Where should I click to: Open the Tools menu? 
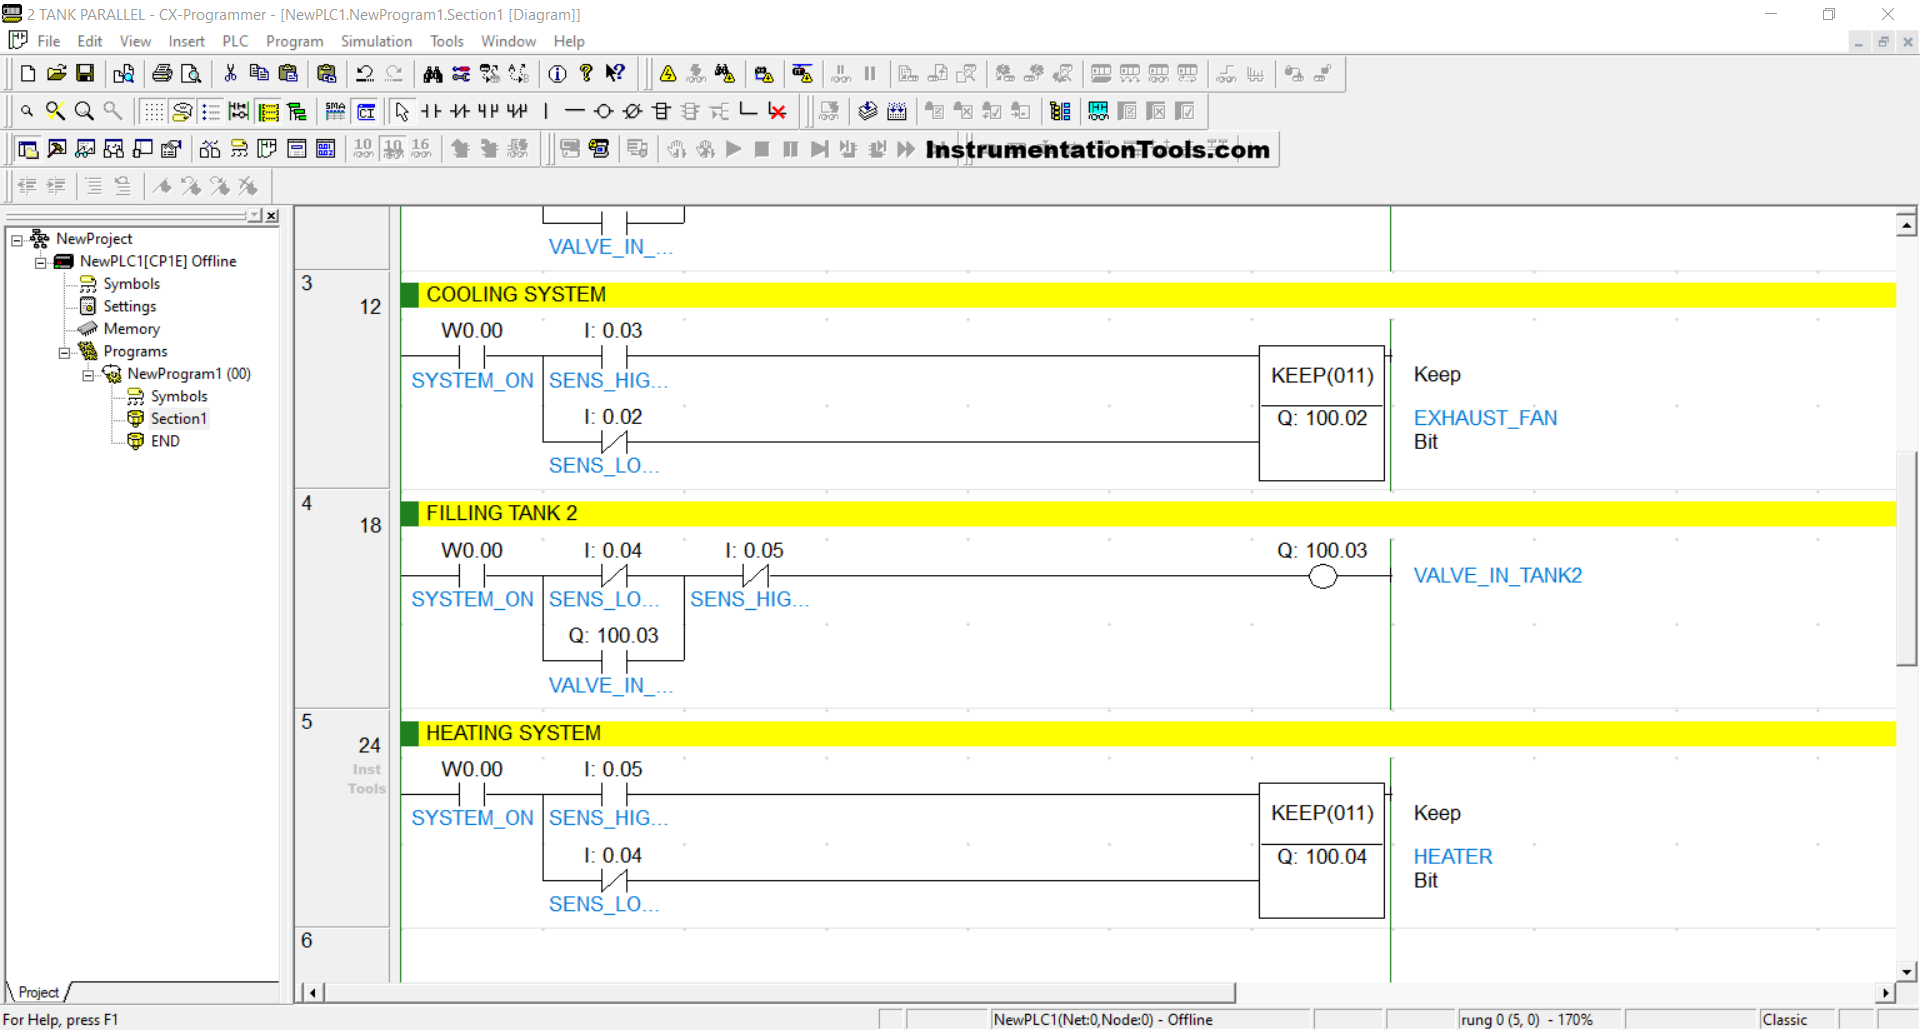click(447, 41)
